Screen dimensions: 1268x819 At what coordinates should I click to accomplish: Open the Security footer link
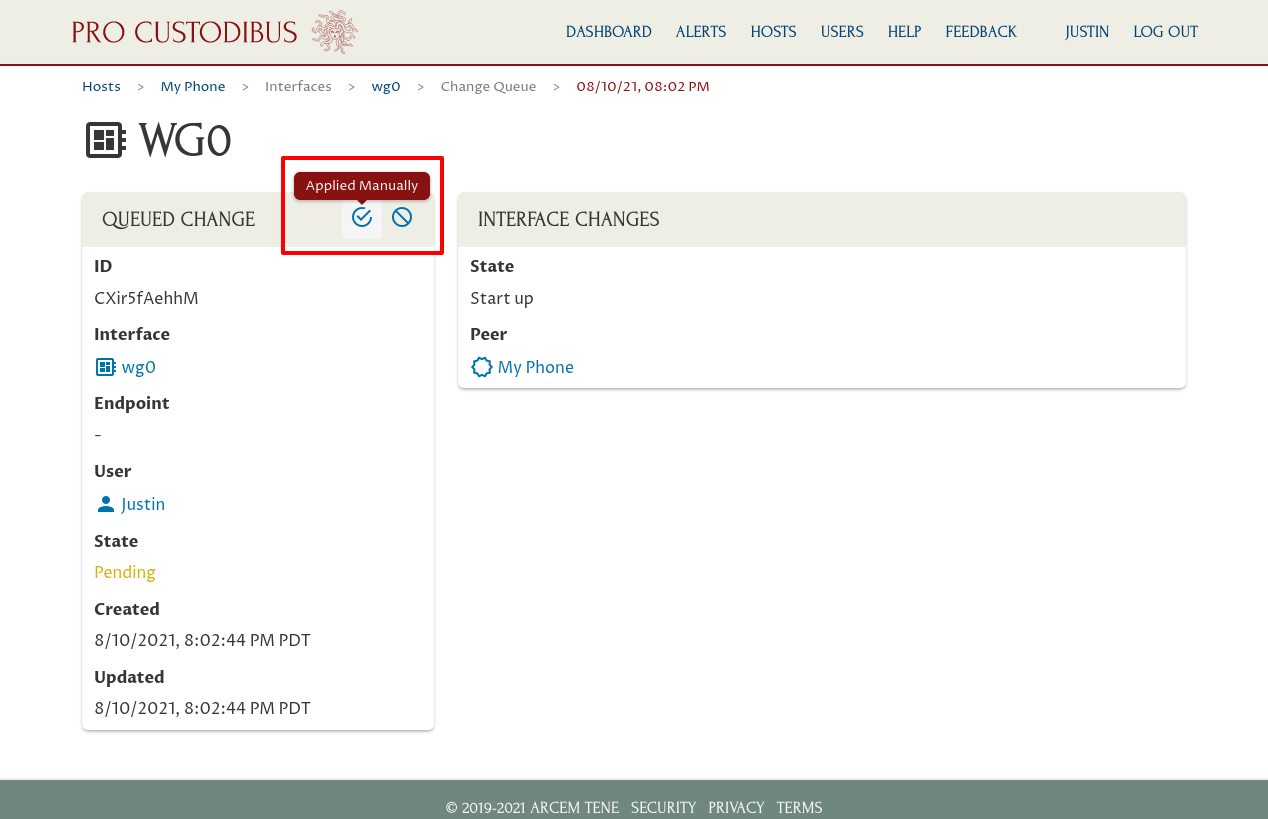point(663,807)
